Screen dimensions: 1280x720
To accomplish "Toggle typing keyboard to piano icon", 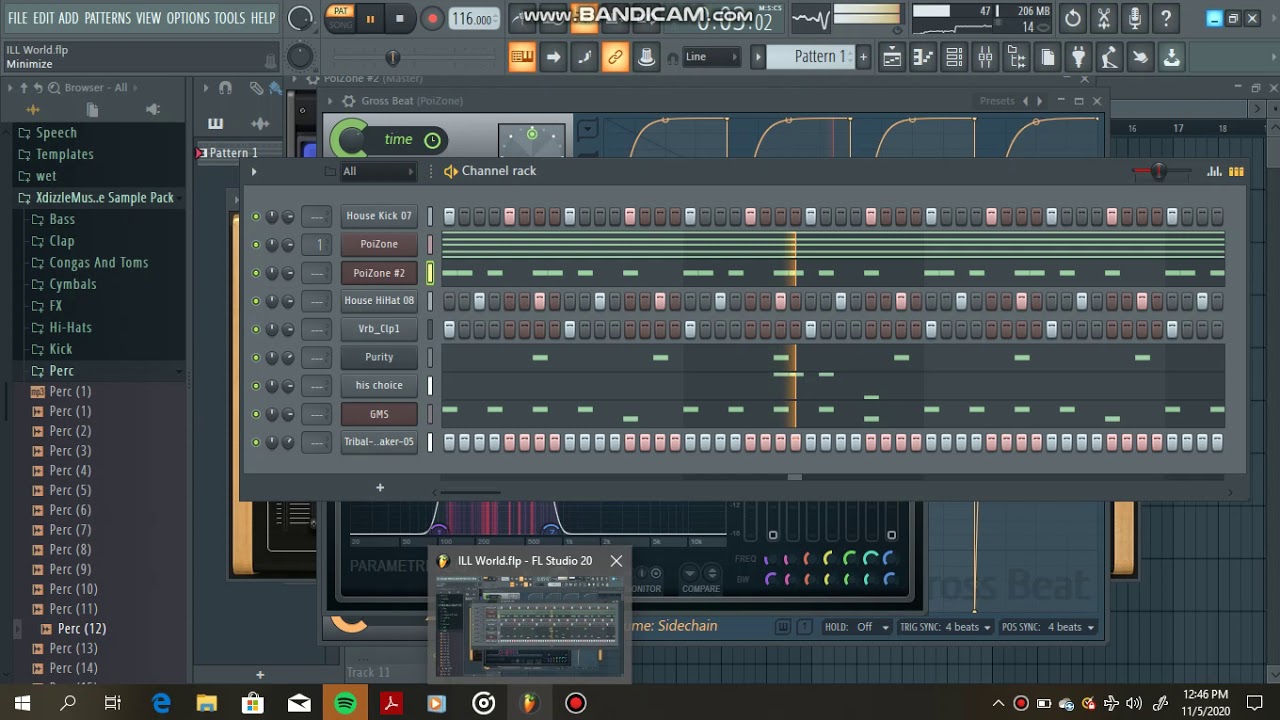I will (522, 57).
